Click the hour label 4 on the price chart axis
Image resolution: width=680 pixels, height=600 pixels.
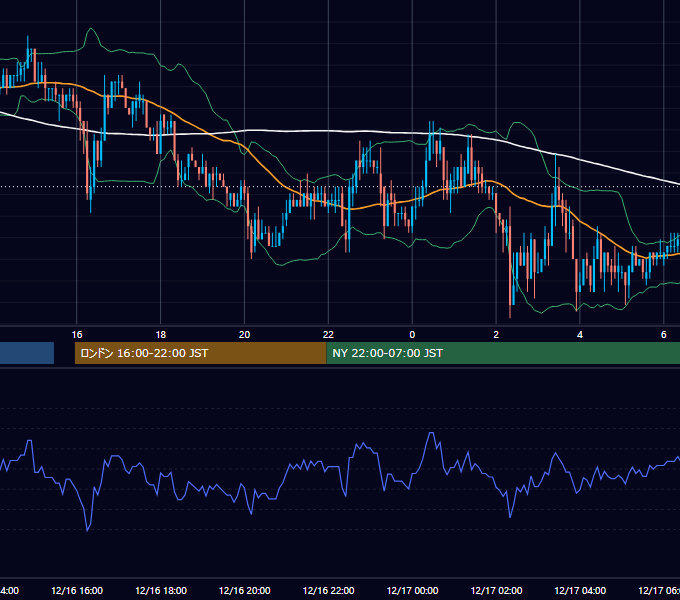580,334
